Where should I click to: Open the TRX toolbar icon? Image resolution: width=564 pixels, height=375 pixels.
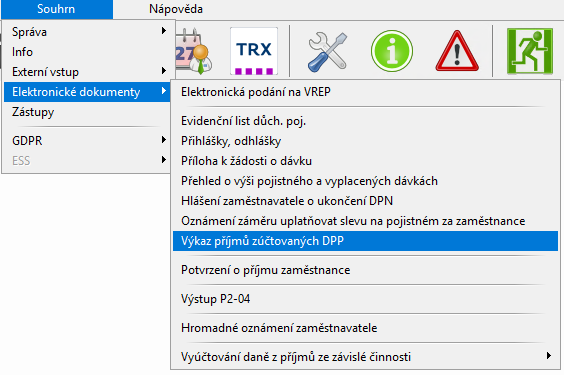(x=254, y=51)
